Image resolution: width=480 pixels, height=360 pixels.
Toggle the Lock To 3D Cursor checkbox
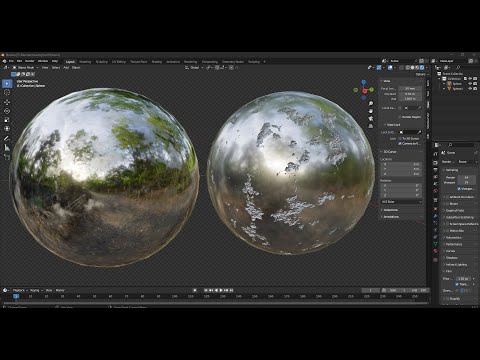[x=400, y=138]
